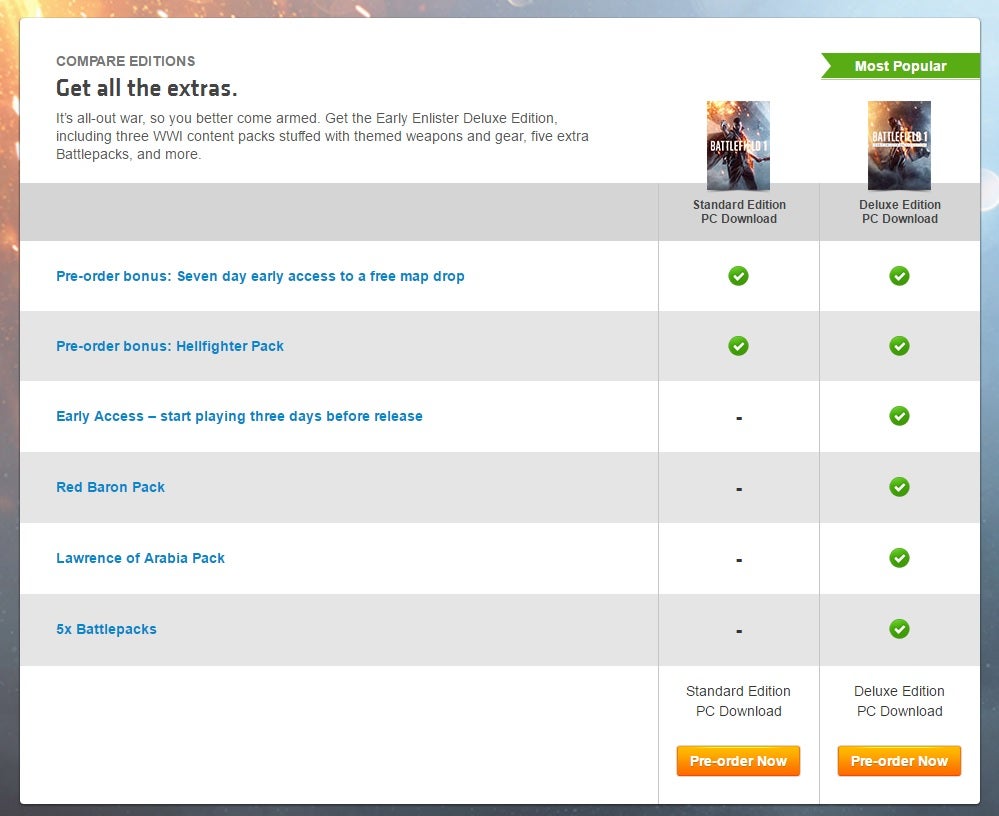Click Deluxe Edition checkmark for Early Access row
The height and width of the screenshot is (816, 999).
tap(899, 416)
